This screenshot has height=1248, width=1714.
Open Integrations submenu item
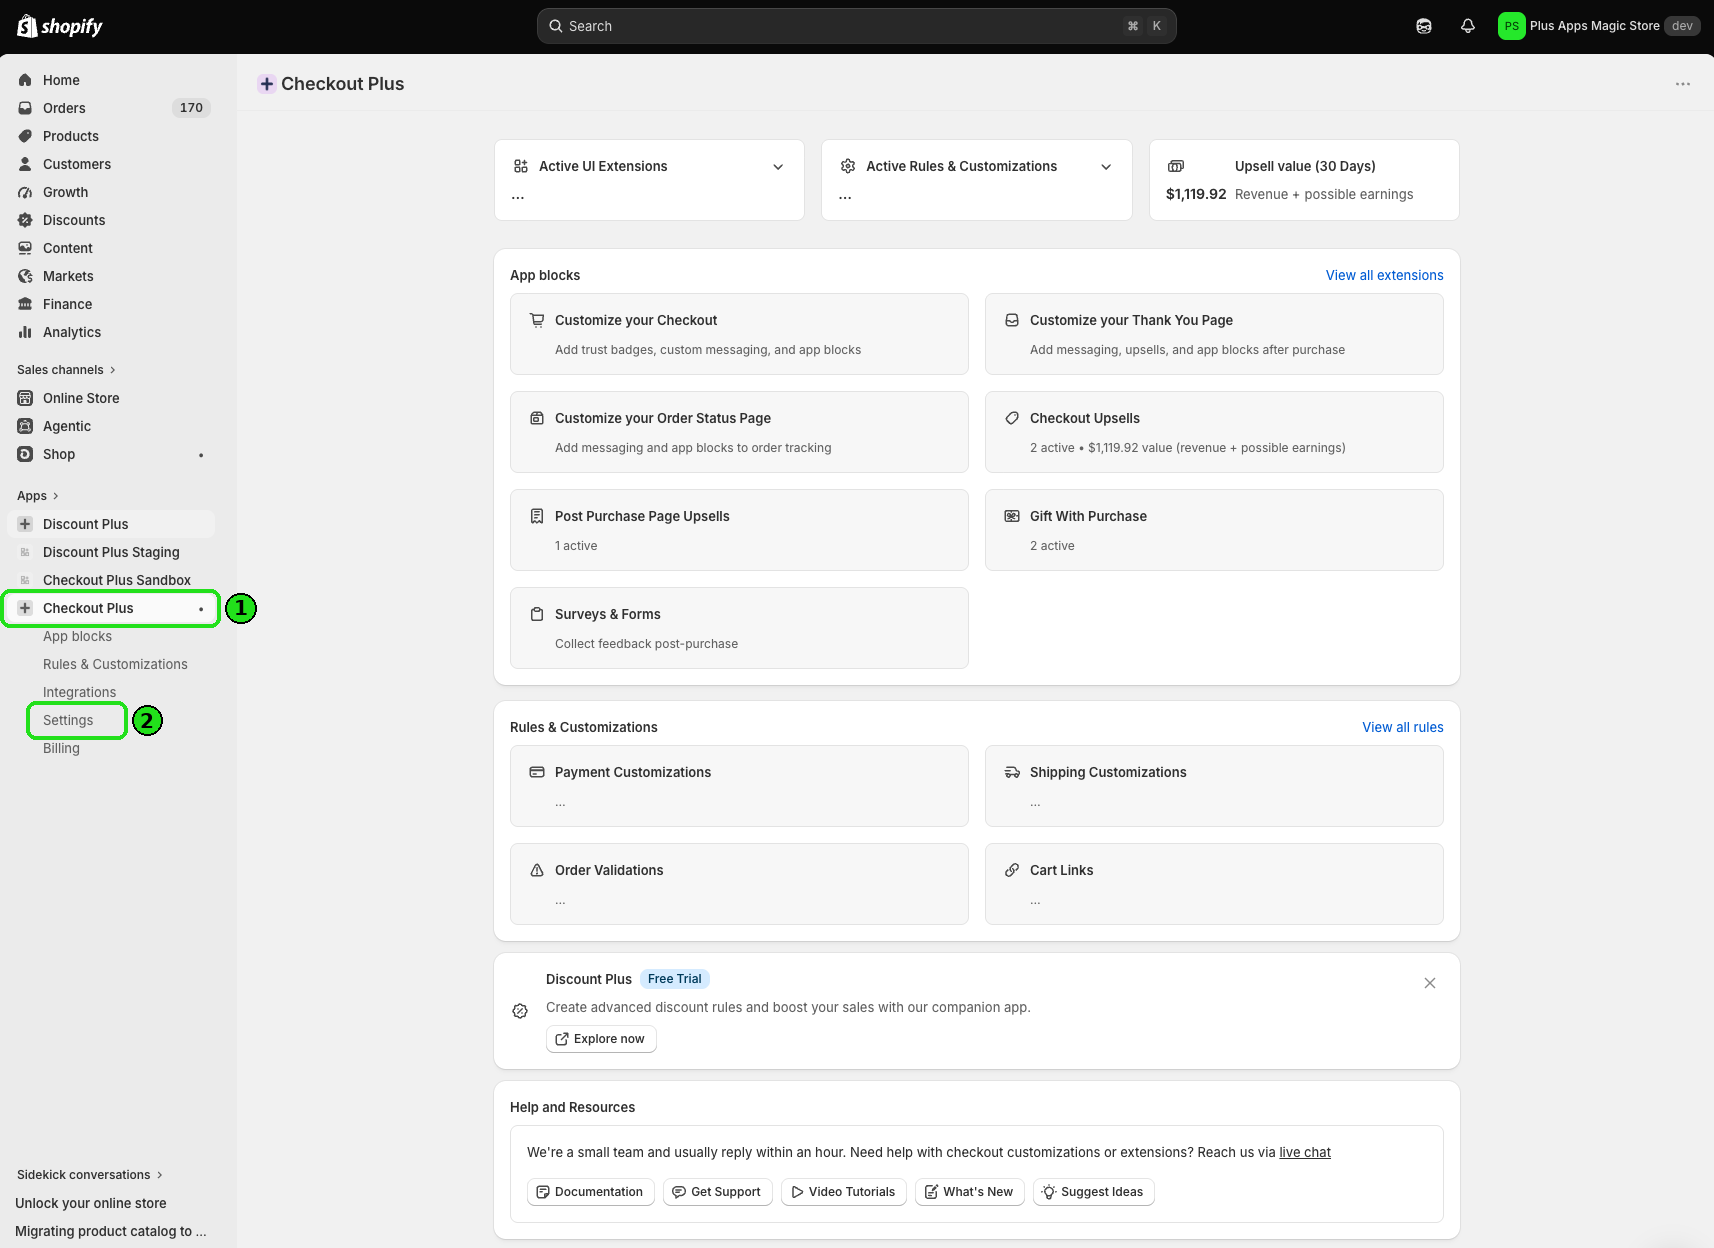click(x=79, y=692)
